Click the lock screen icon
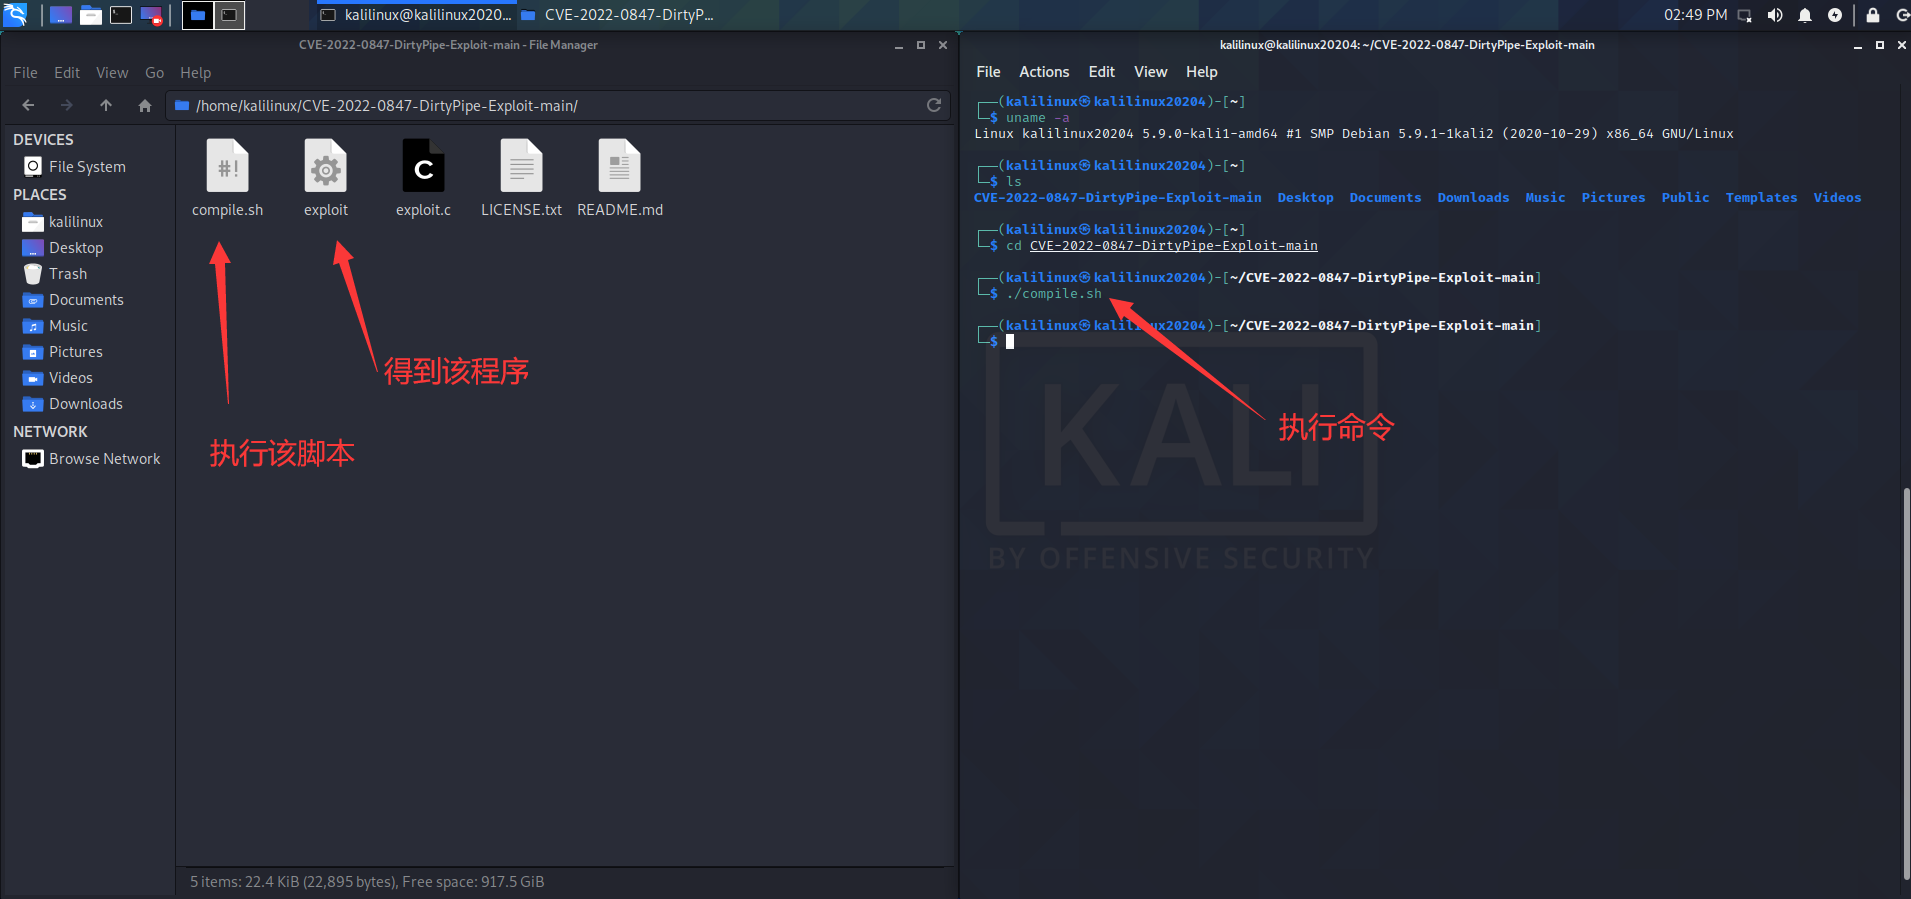The height and width of the screenshot is (899, 1911). click(1873, 15)
